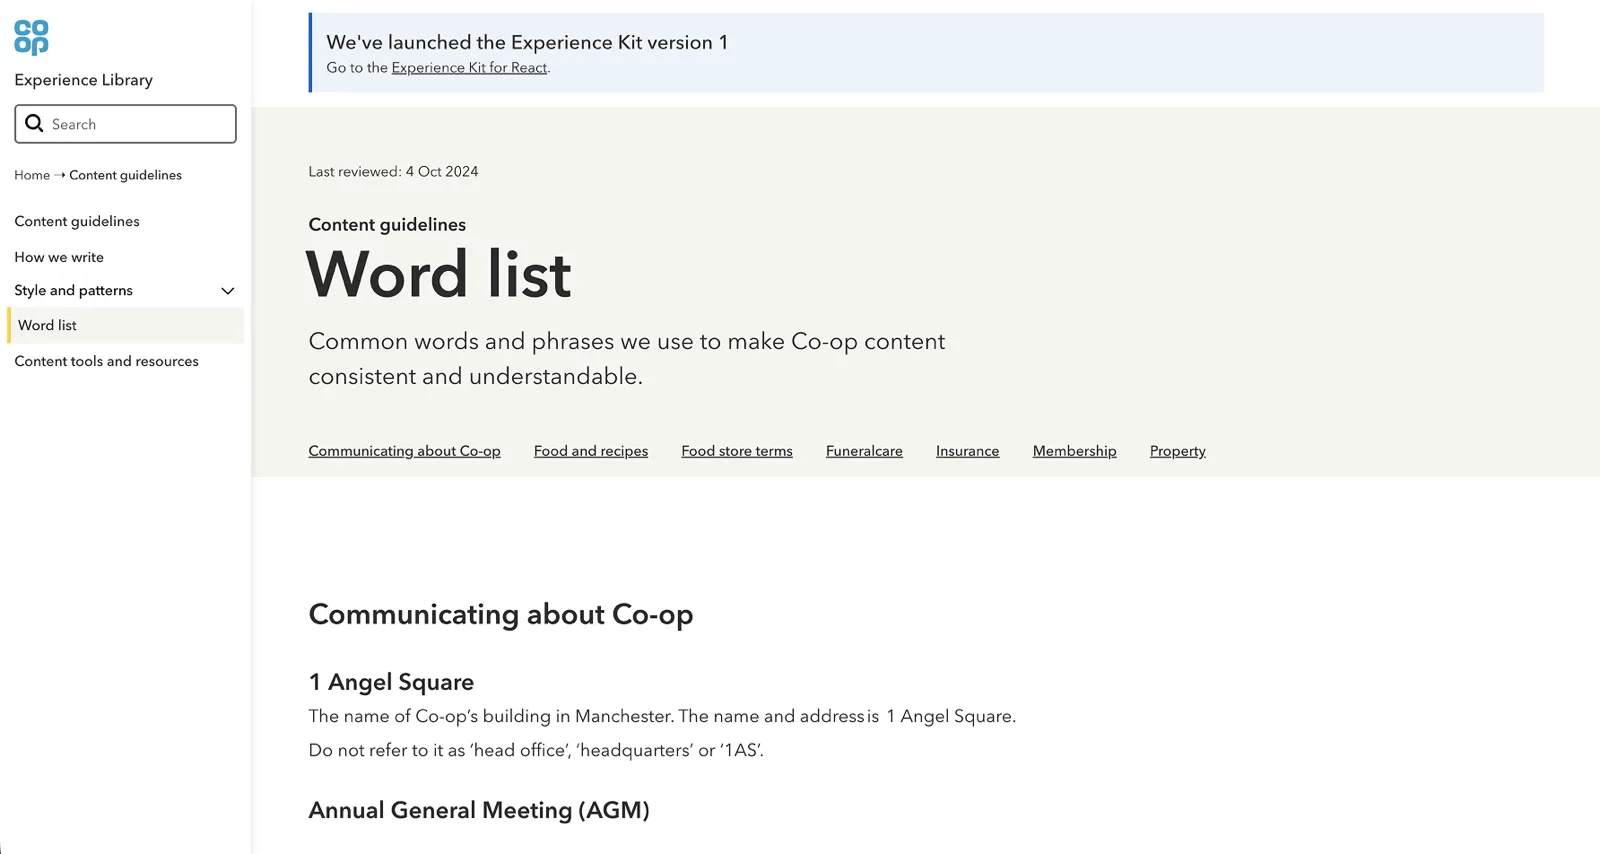Focus the Search input field
The height and width of the screenshot is (854, 1600).
click(125, 124)
